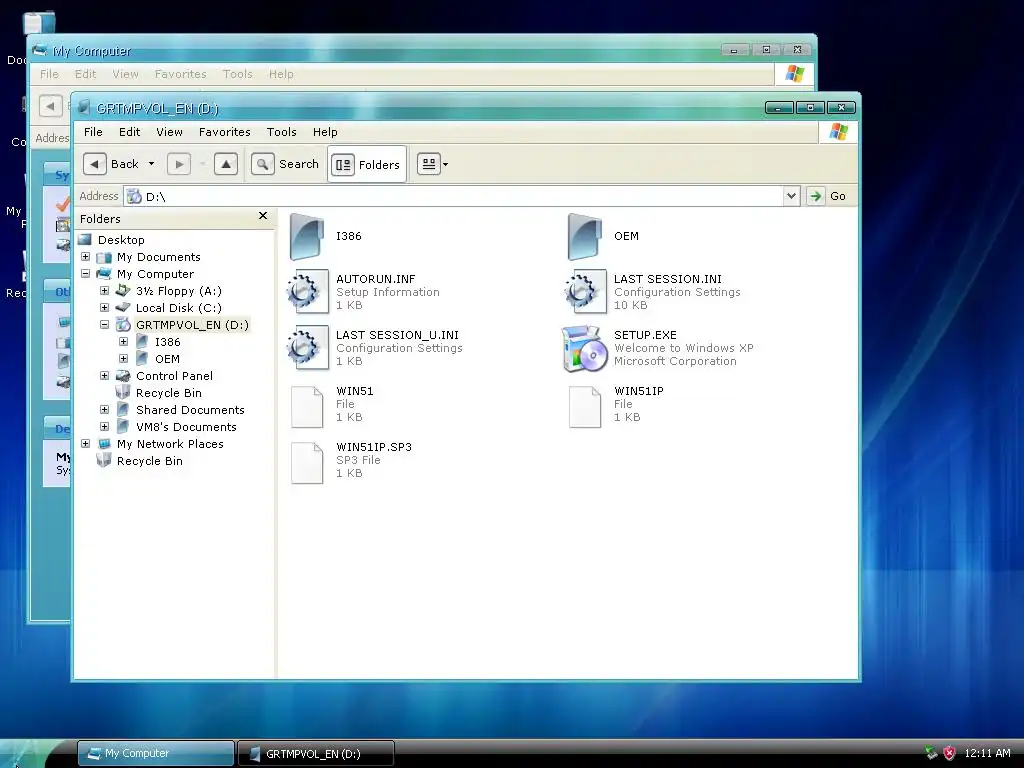Open the OEM folder icon in the file pane
The width and height of the screenshot is (1024, 768).
point(584,236)
